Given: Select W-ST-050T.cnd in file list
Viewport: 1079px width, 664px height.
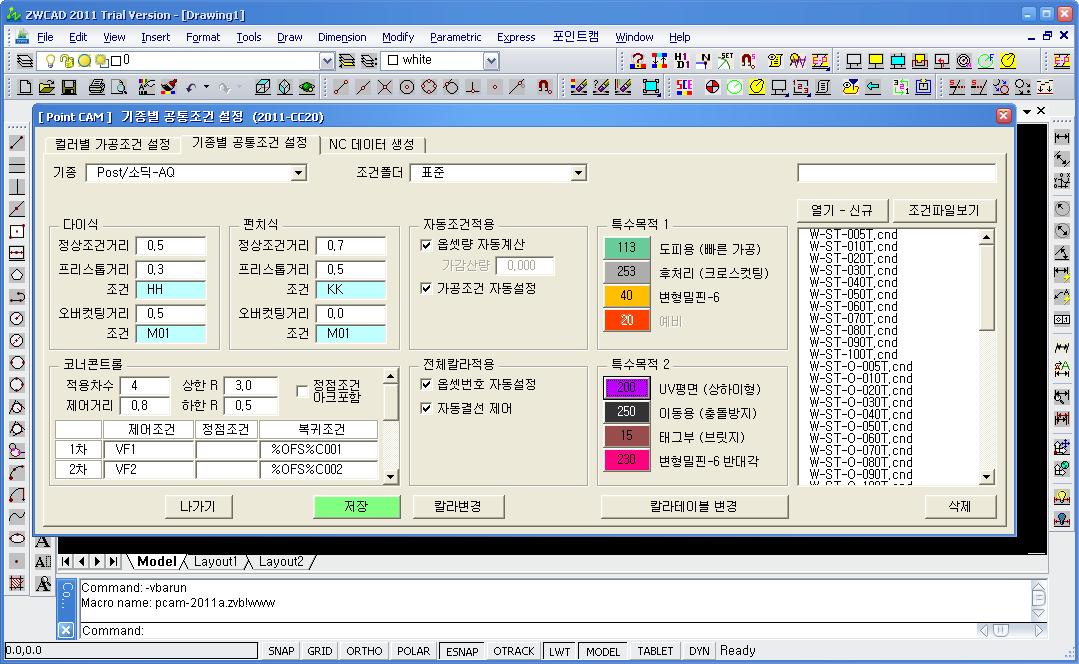Looking at the screenshot, I should coord(853,294).
